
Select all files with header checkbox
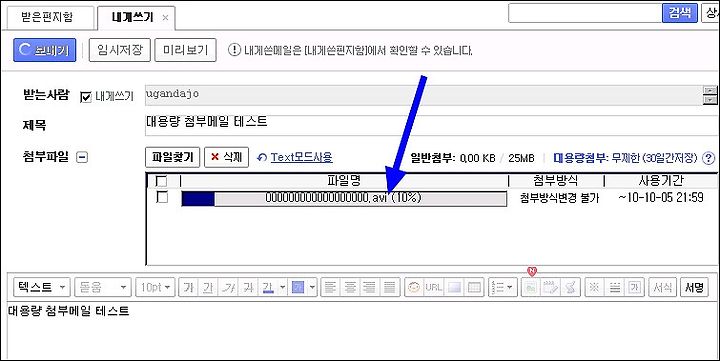click(162, 181)
